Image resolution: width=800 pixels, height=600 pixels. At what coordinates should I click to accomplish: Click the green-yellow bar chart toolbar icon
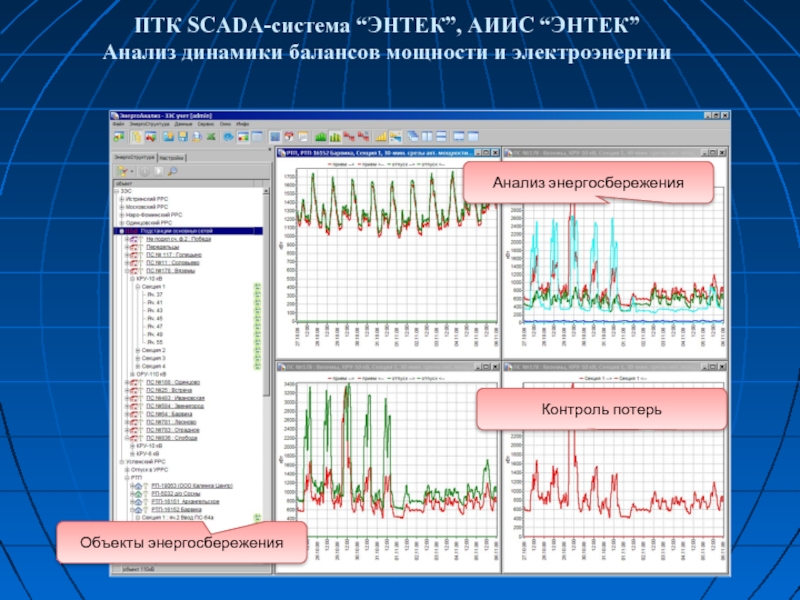(x=335, y=137)
